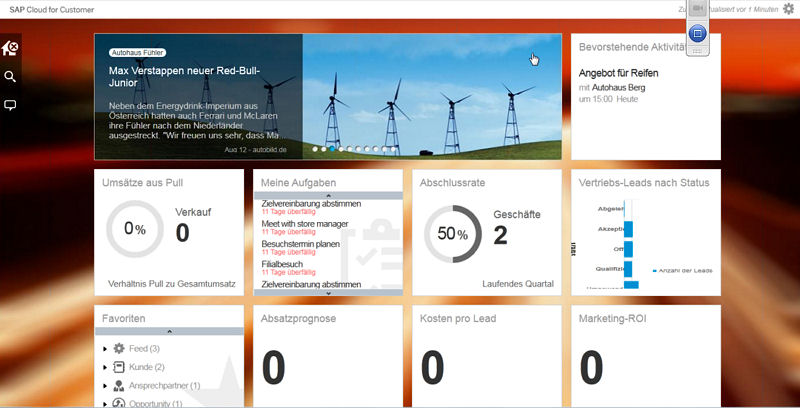Screen dimensions: 800x408
Task: Open headline Max Verstappen neuer Red-Bull-Junior
Action: pos(184,76)
